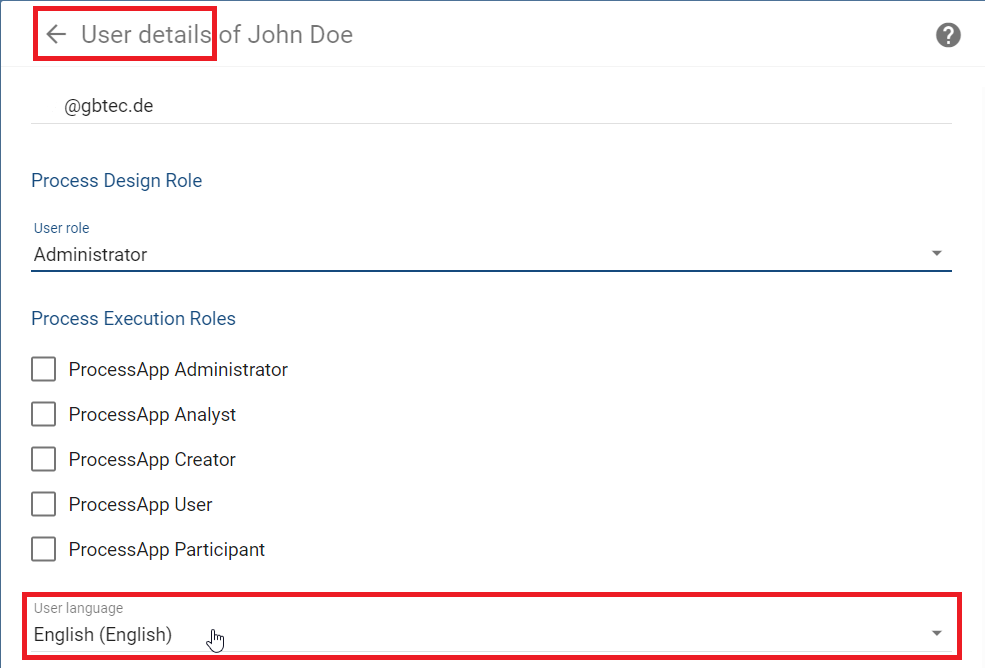Click the Process Execution Roles heading
985x668 pixels.
(133, 318)
